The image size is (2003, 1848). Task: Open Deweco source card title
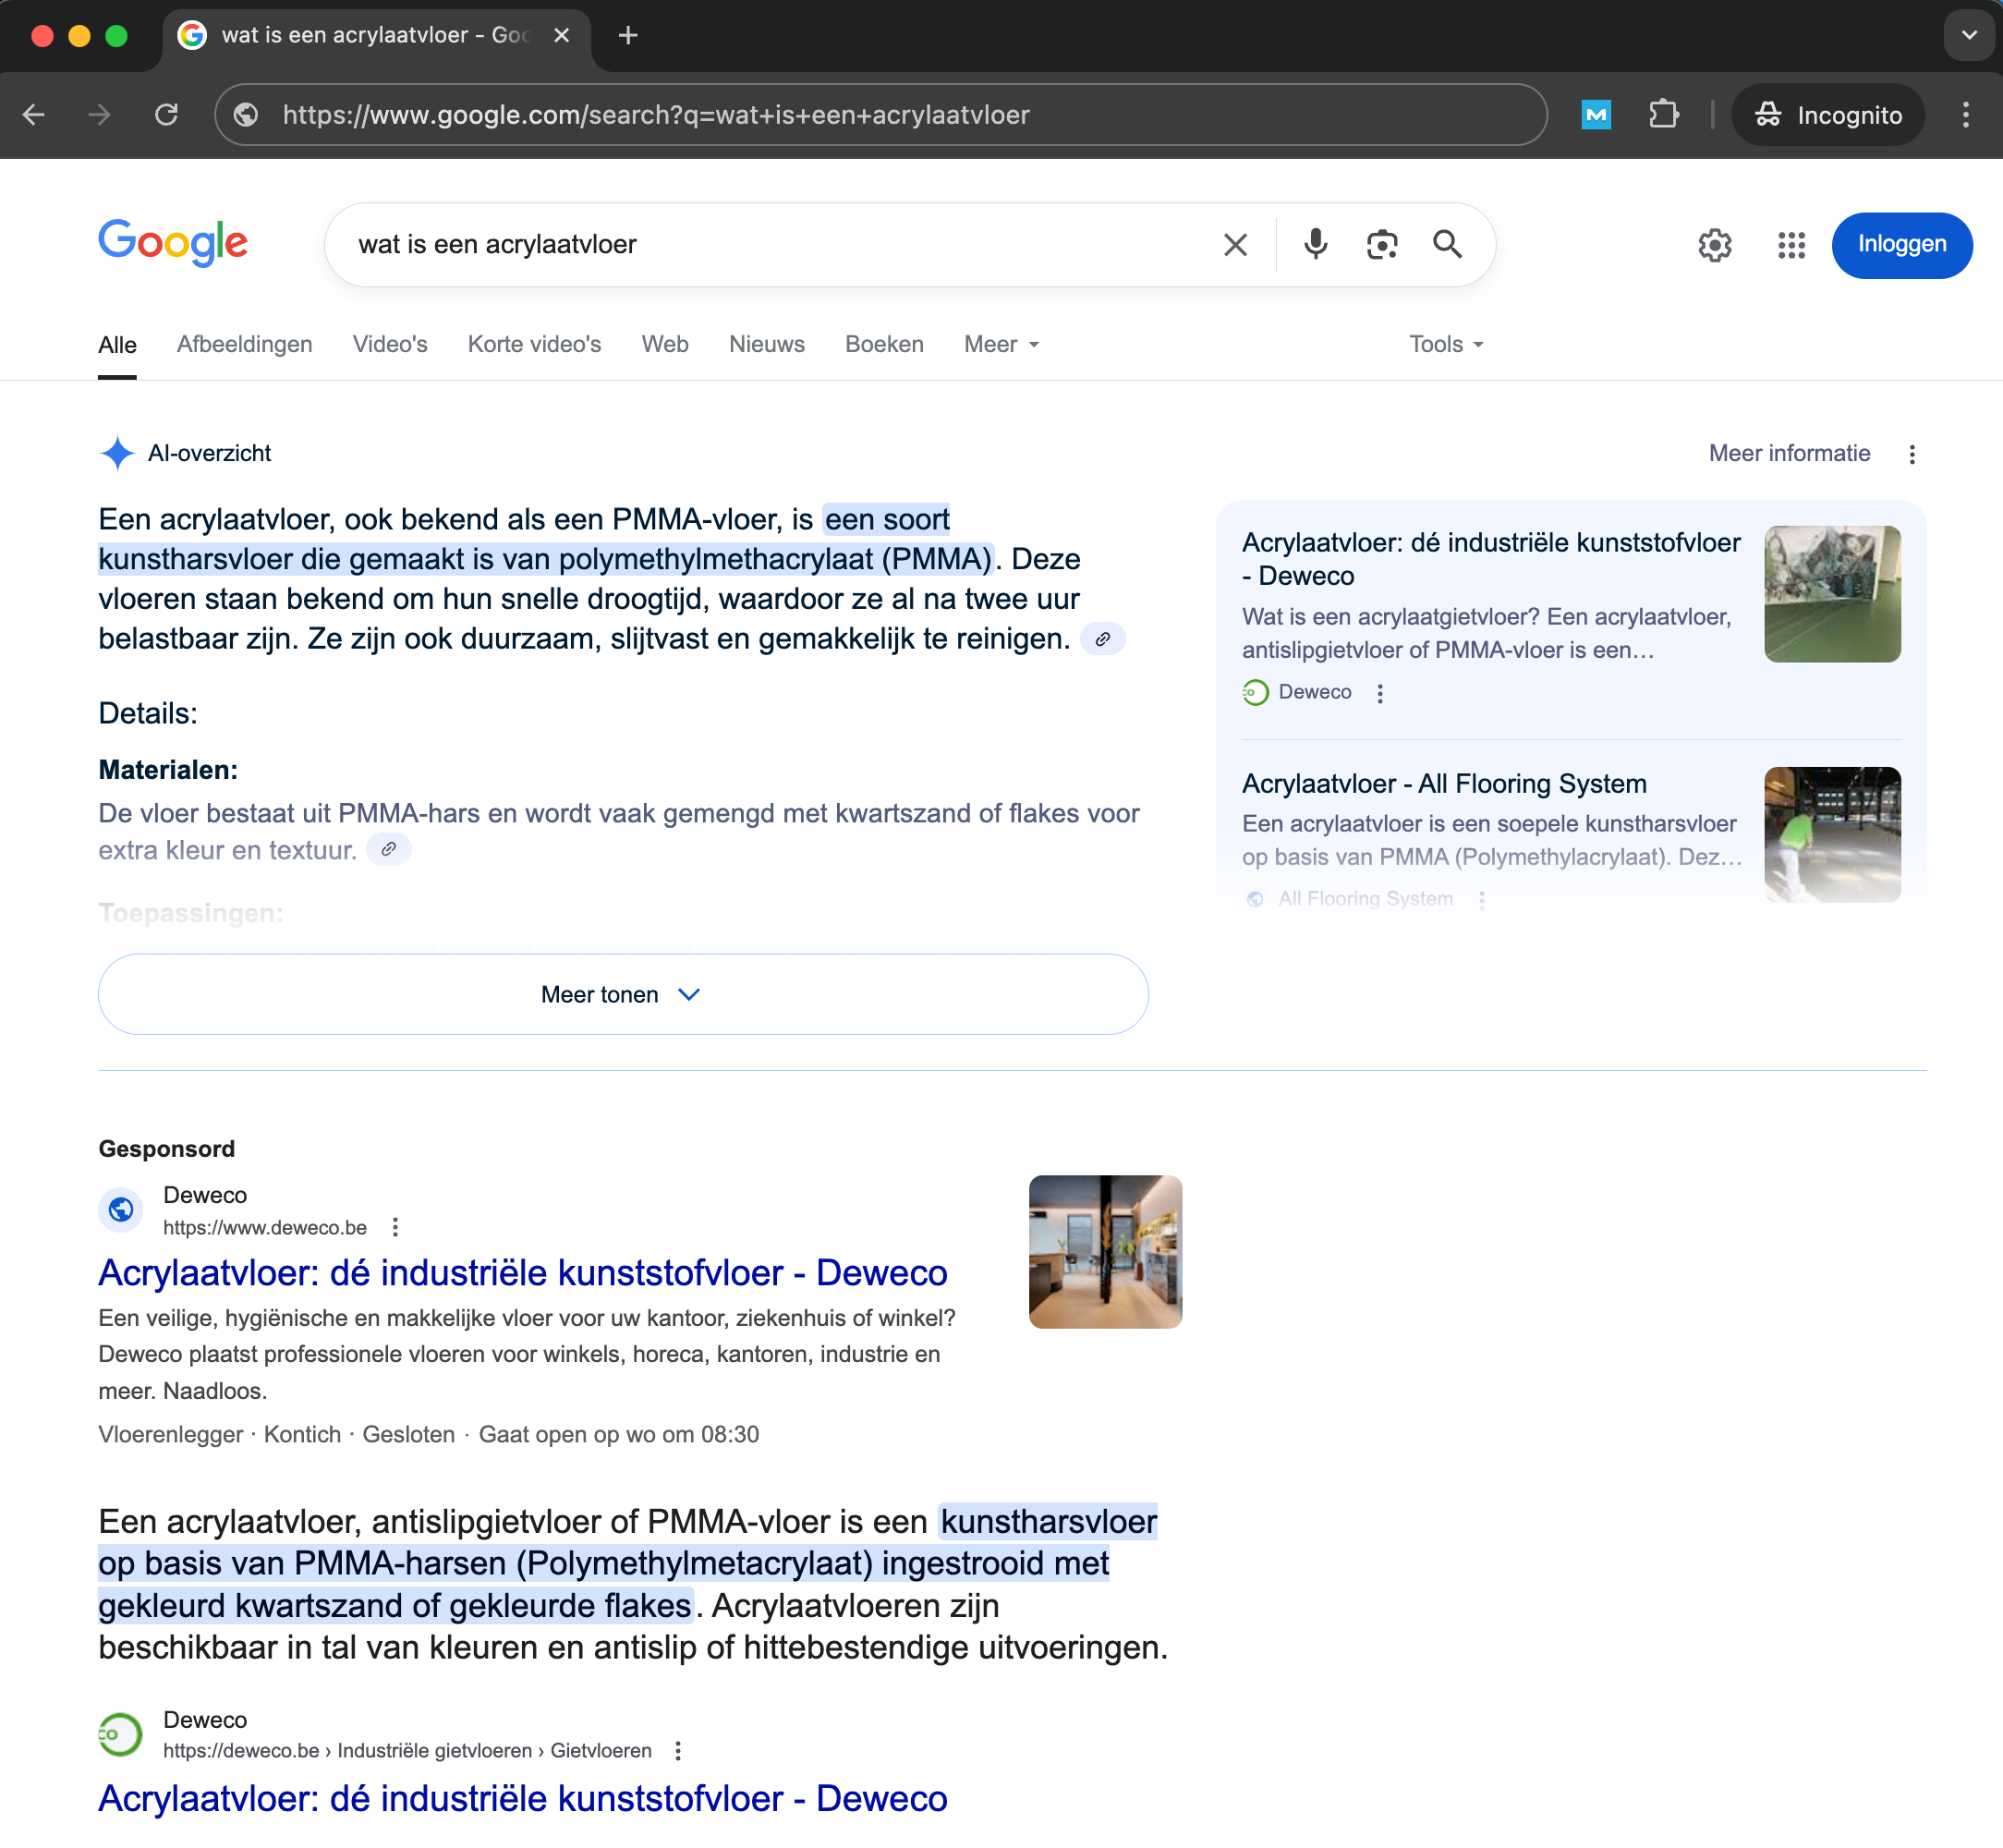pos(1490,559)
